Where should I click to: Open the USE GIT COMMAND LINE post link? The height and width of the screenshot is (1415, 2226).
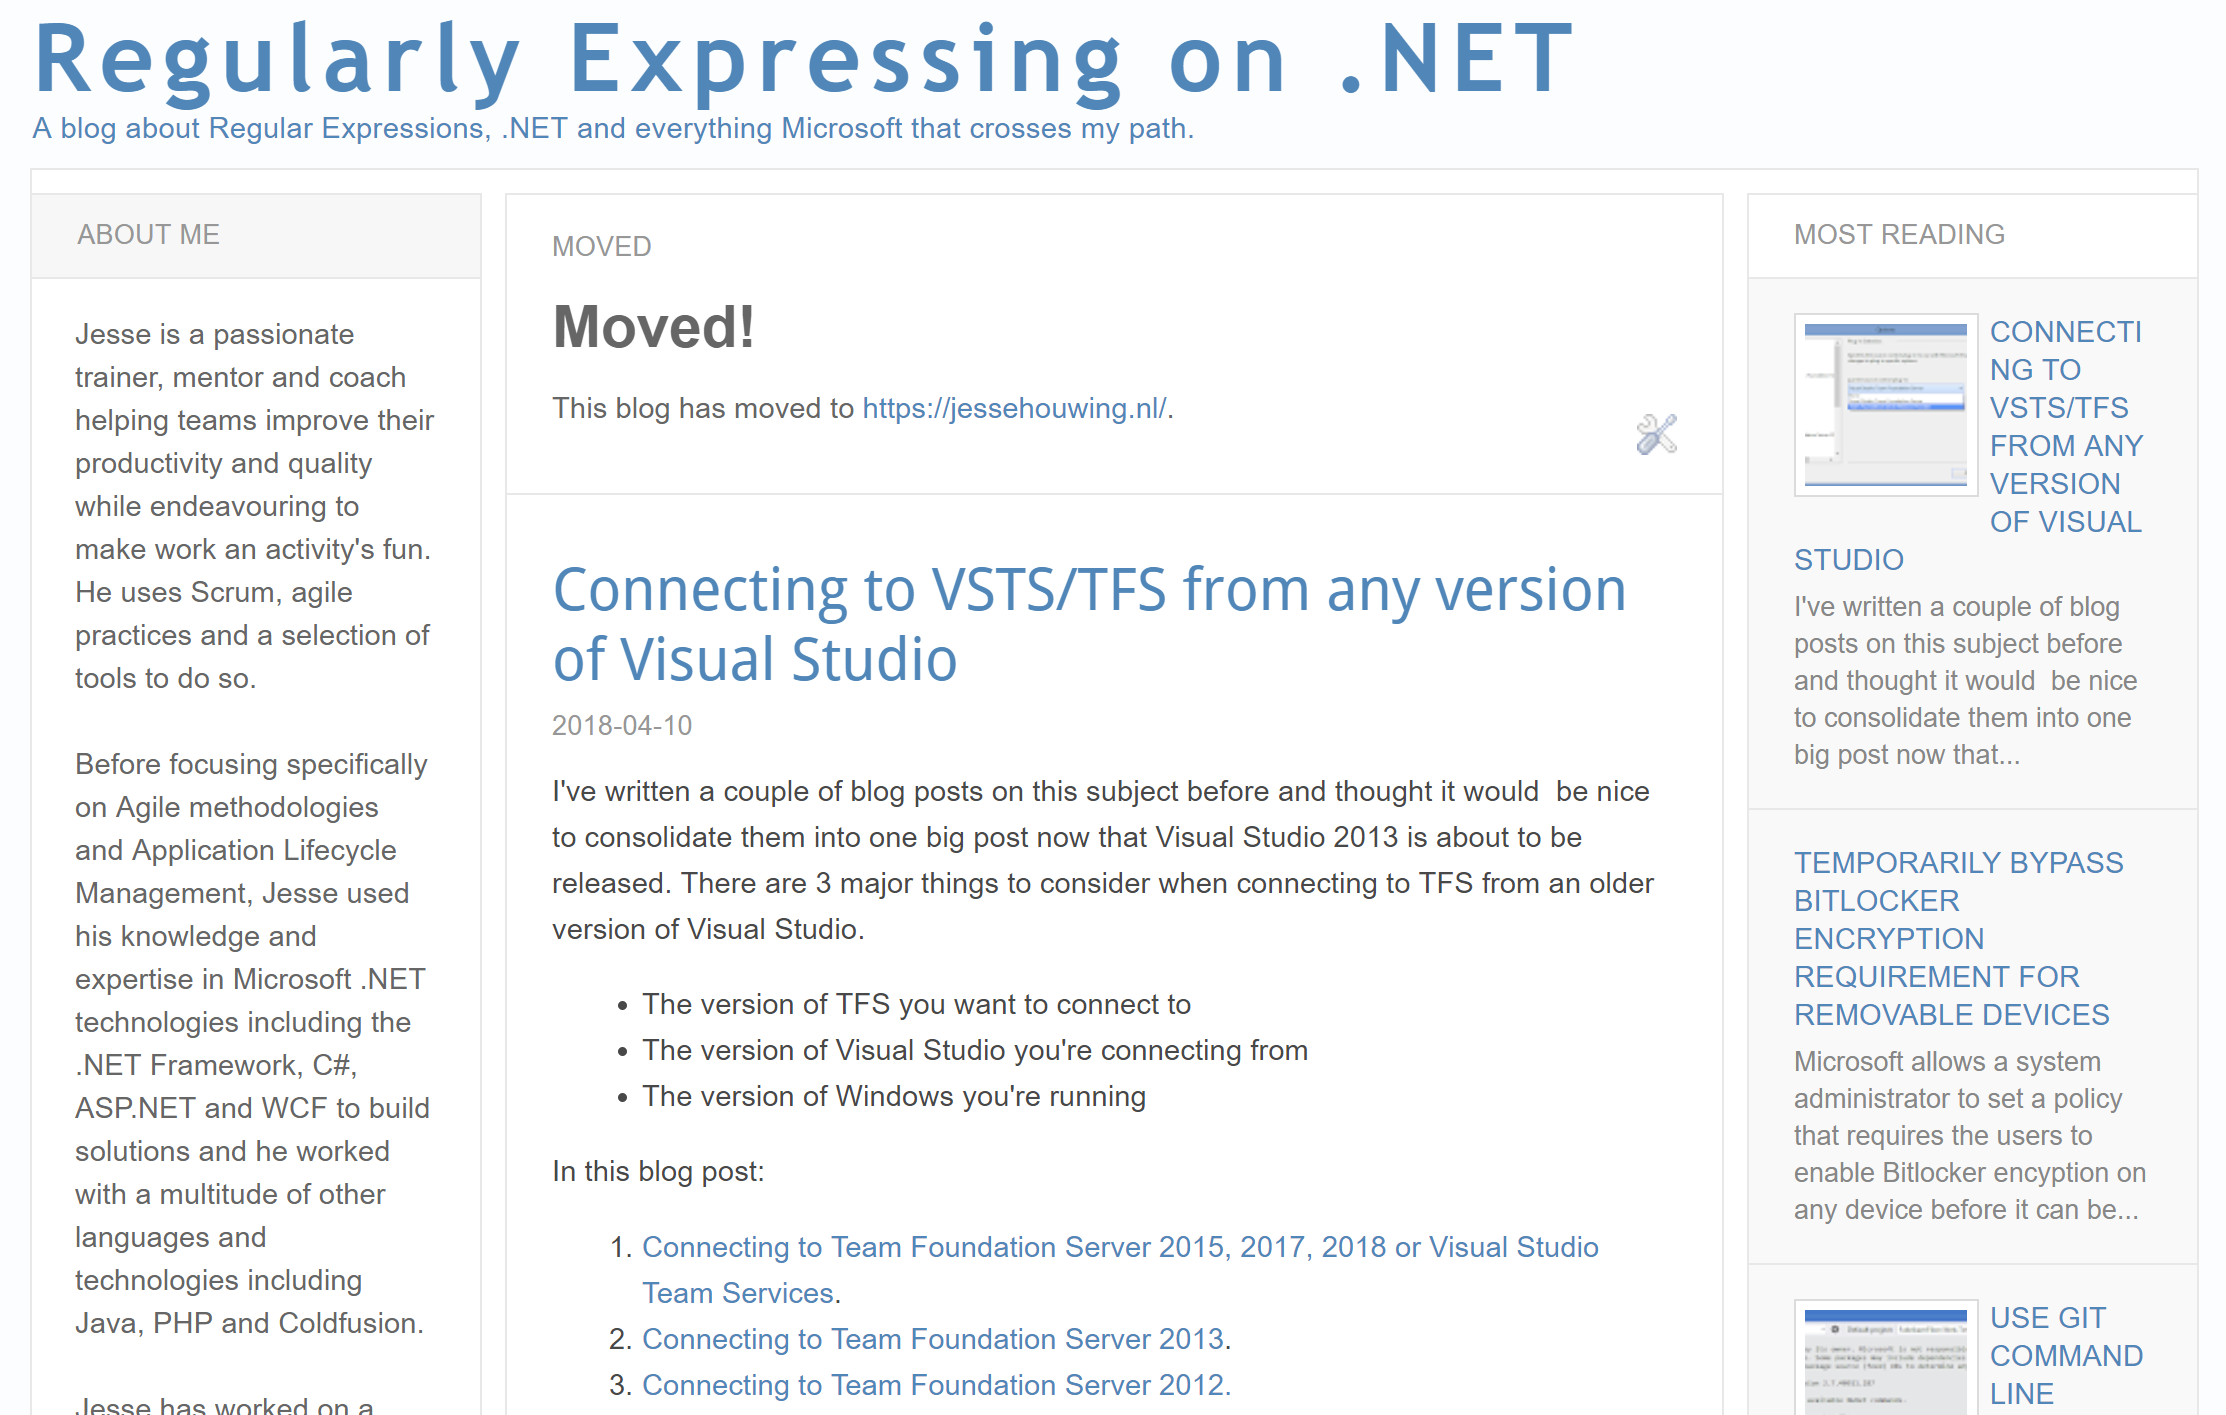click(2064, 1355)
